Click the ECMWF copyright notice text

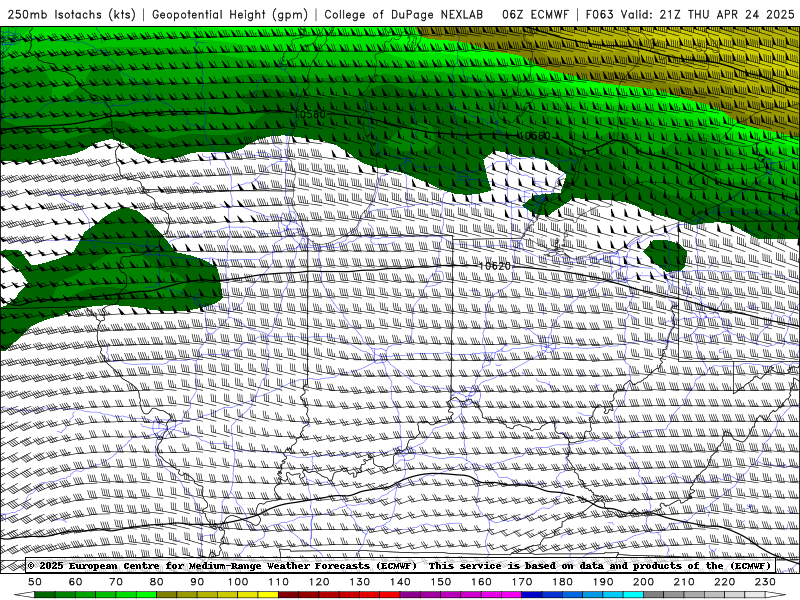coord(399,565)
